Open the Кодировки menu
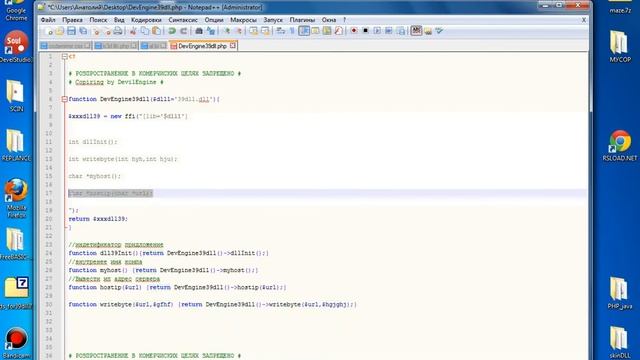 146,20
